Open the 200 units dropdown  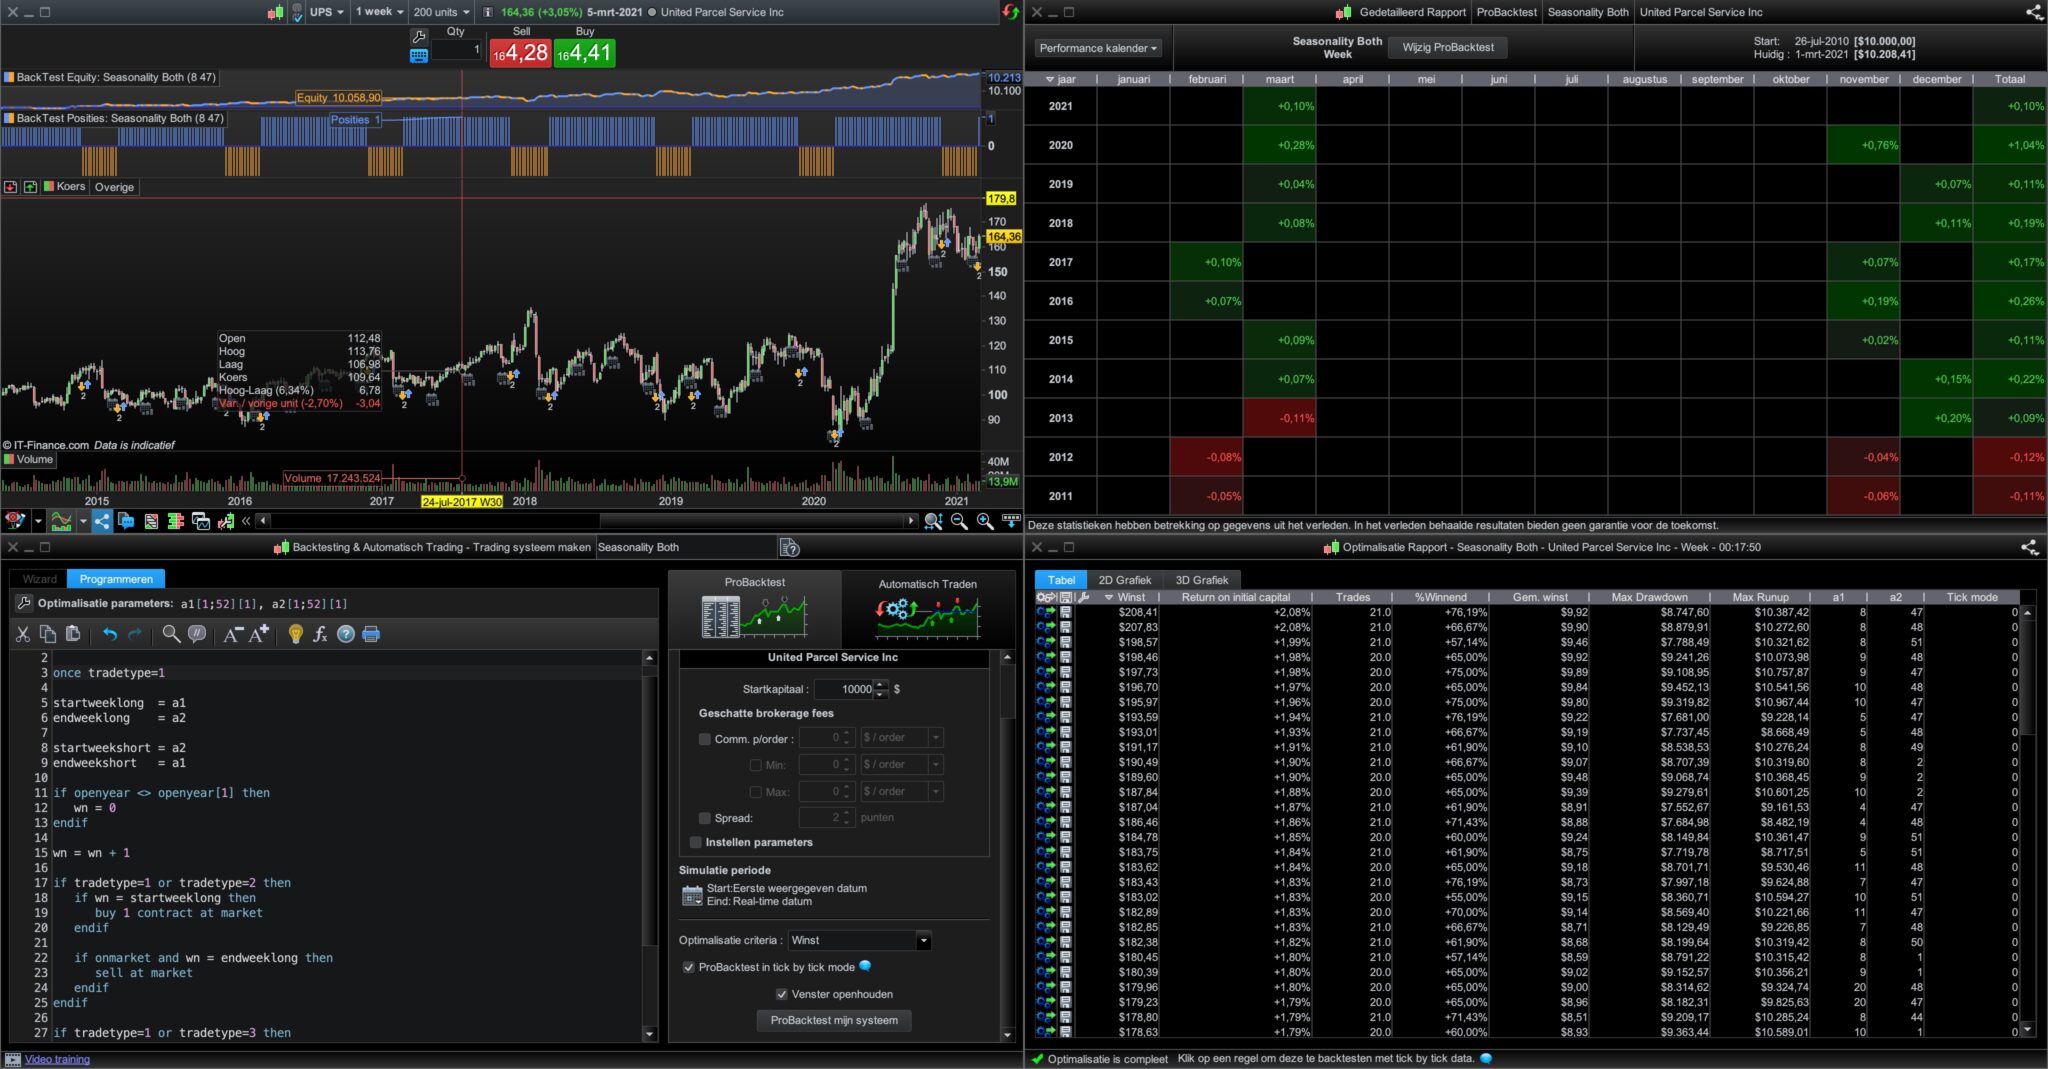pyautogui.click(x=441, y=12)
